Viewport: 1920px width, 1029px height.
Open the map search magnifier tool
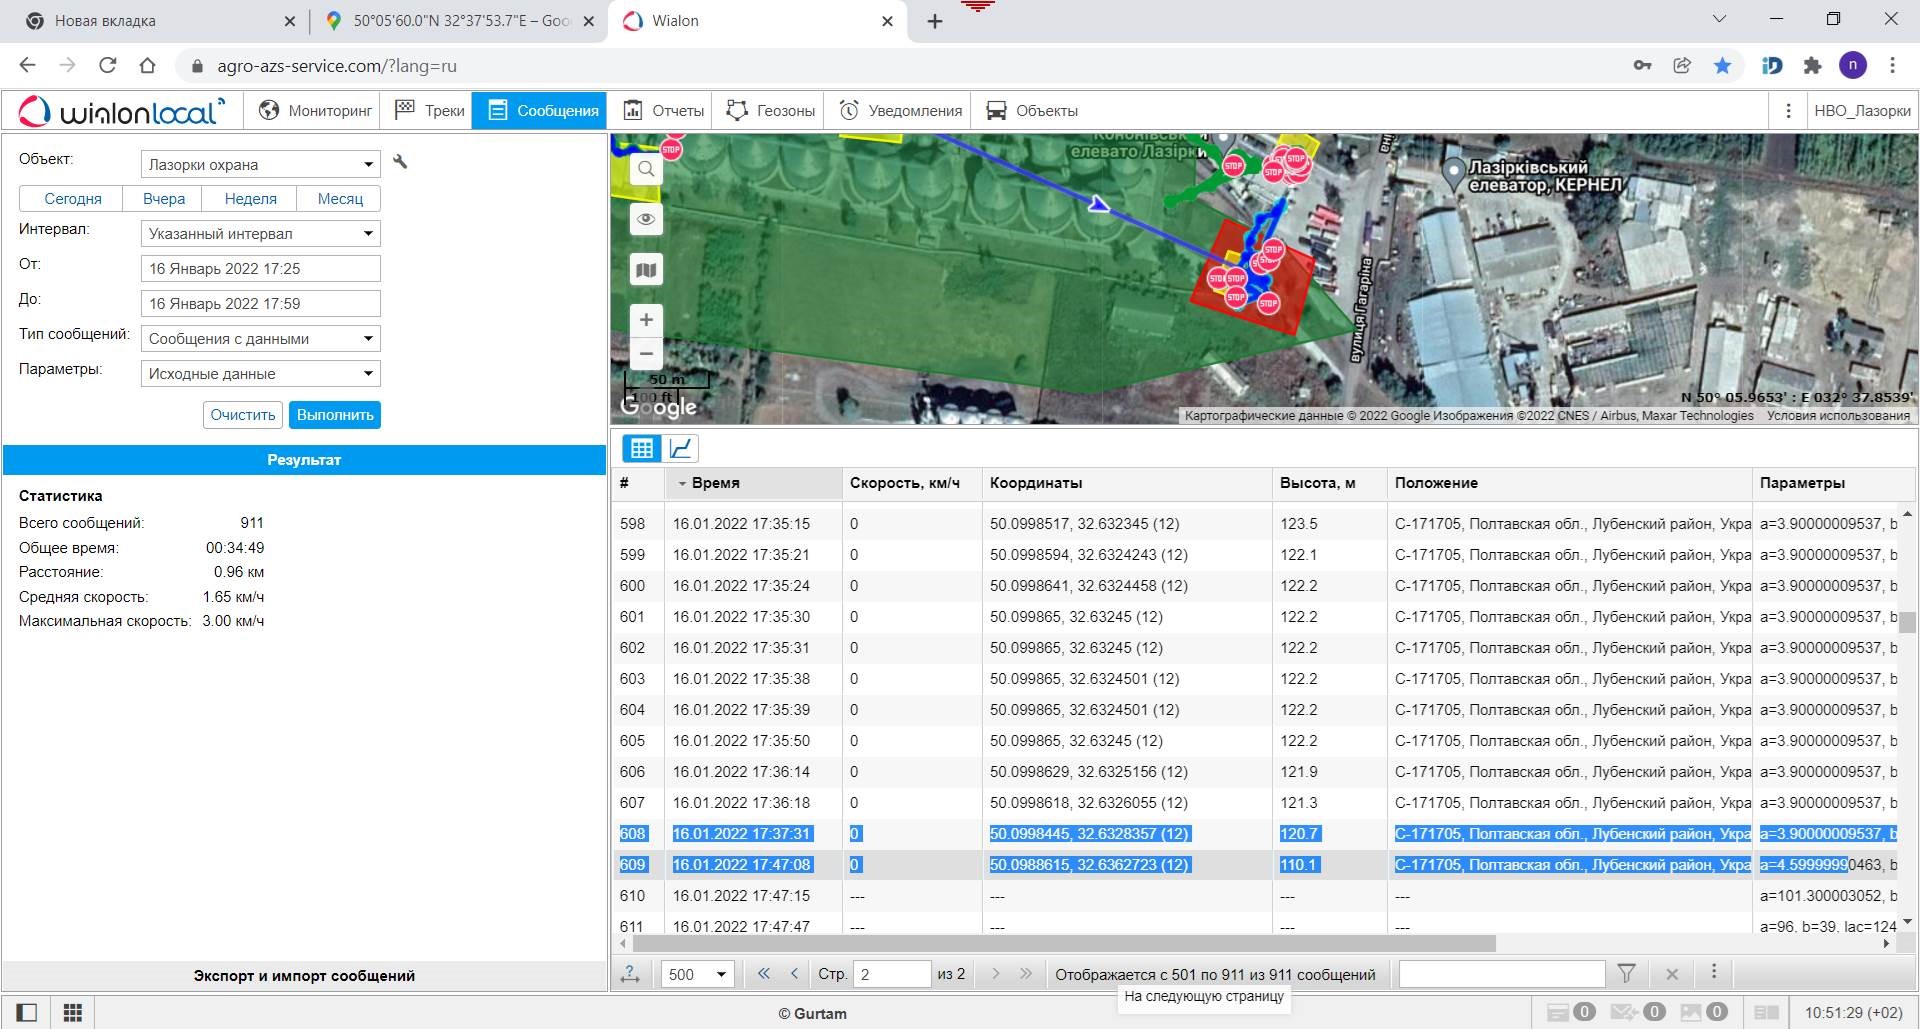(646, 169)
